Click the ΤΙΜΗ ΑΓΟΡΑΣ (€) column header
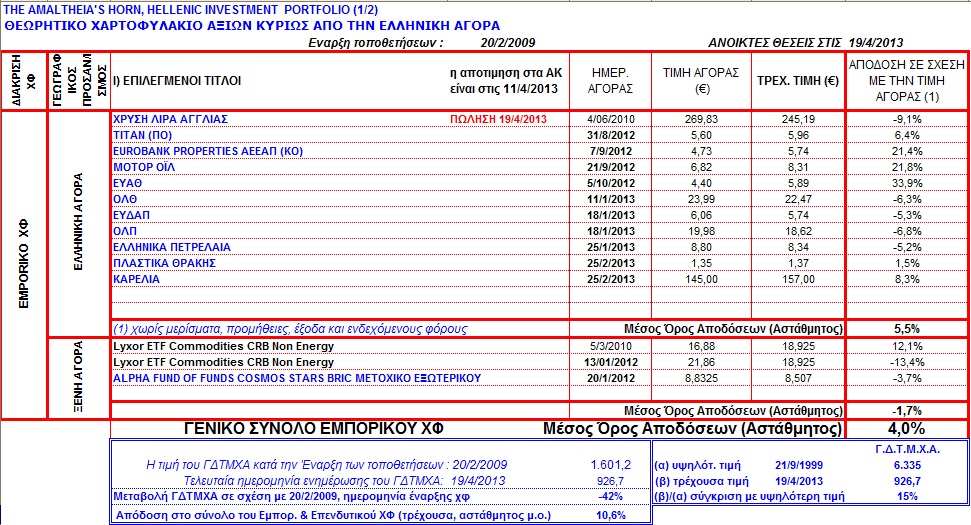Screen dimensions: 971x525 [x=701, y=81]
